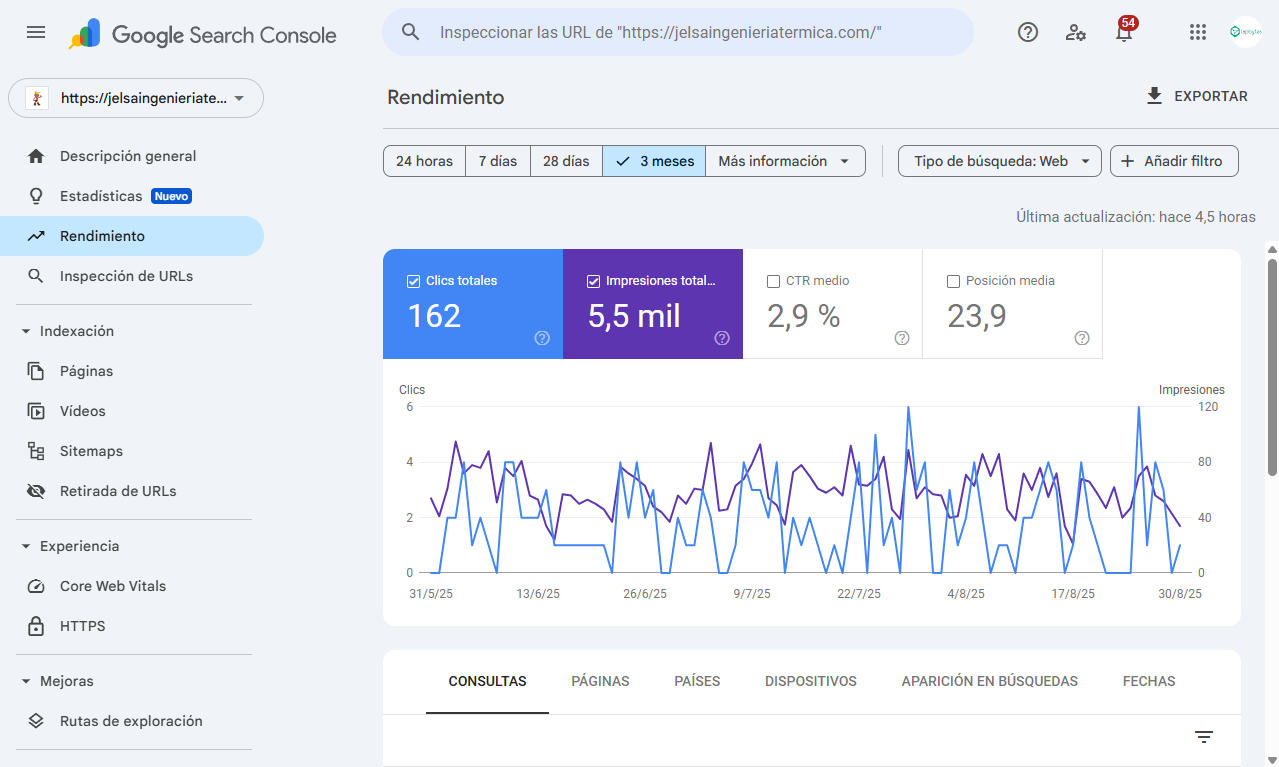Uncheck the Clics totales checkbox
The image size is (1279, 767).
point(413,281)
